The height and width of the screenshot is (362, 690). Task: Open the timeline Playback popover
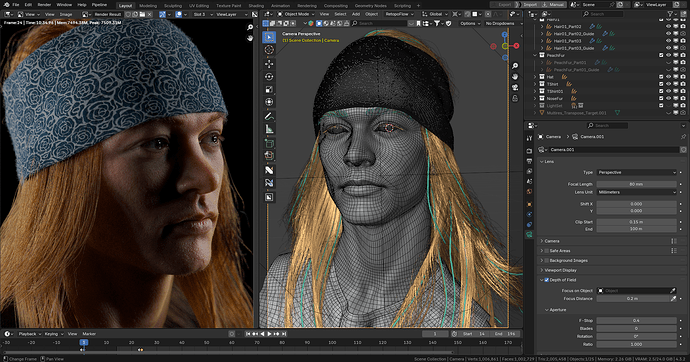[x=29, y=334]
